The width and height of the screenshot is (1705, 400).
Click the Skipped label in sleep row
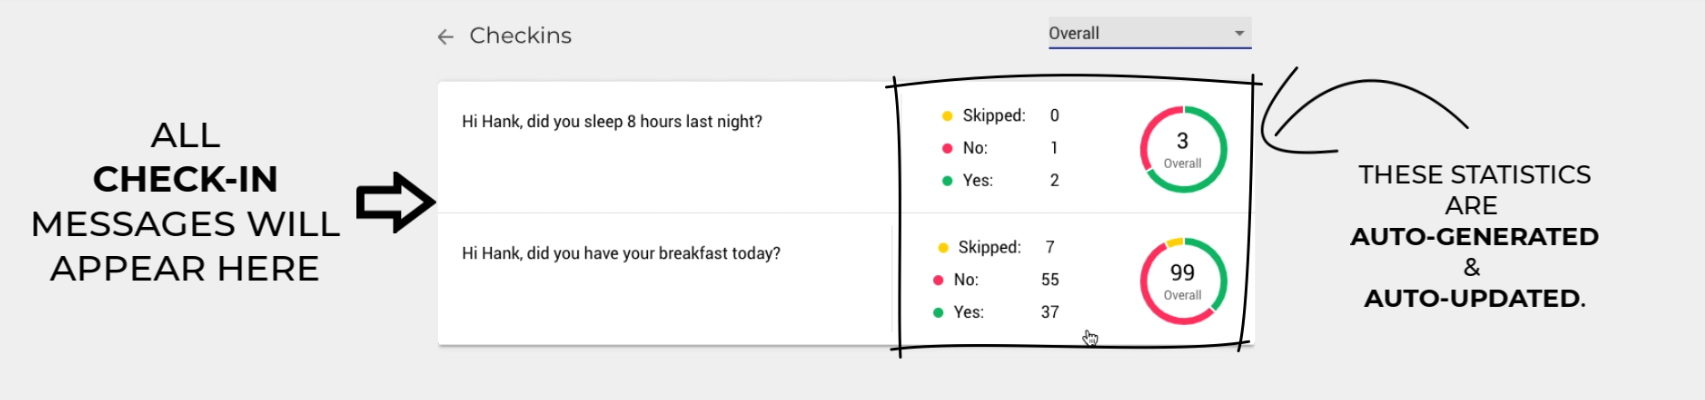(x=993, y=116)
